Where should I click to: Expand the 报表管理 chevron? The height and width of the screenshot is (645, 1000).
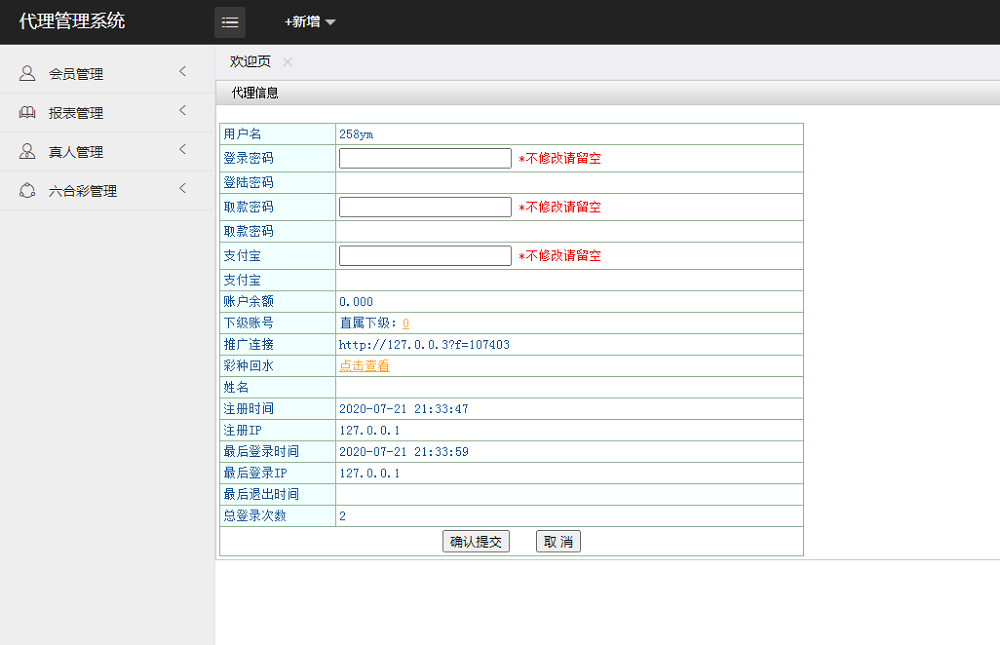point(182,112)
